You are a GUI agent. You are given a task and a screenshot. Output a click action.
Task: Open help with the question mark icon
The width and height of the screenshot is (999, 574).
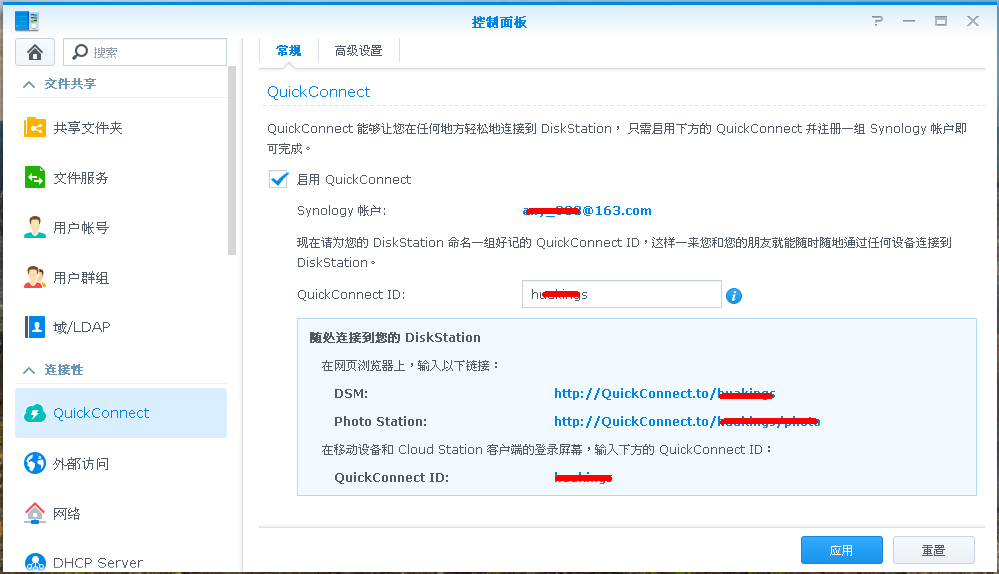coord(878,21)
